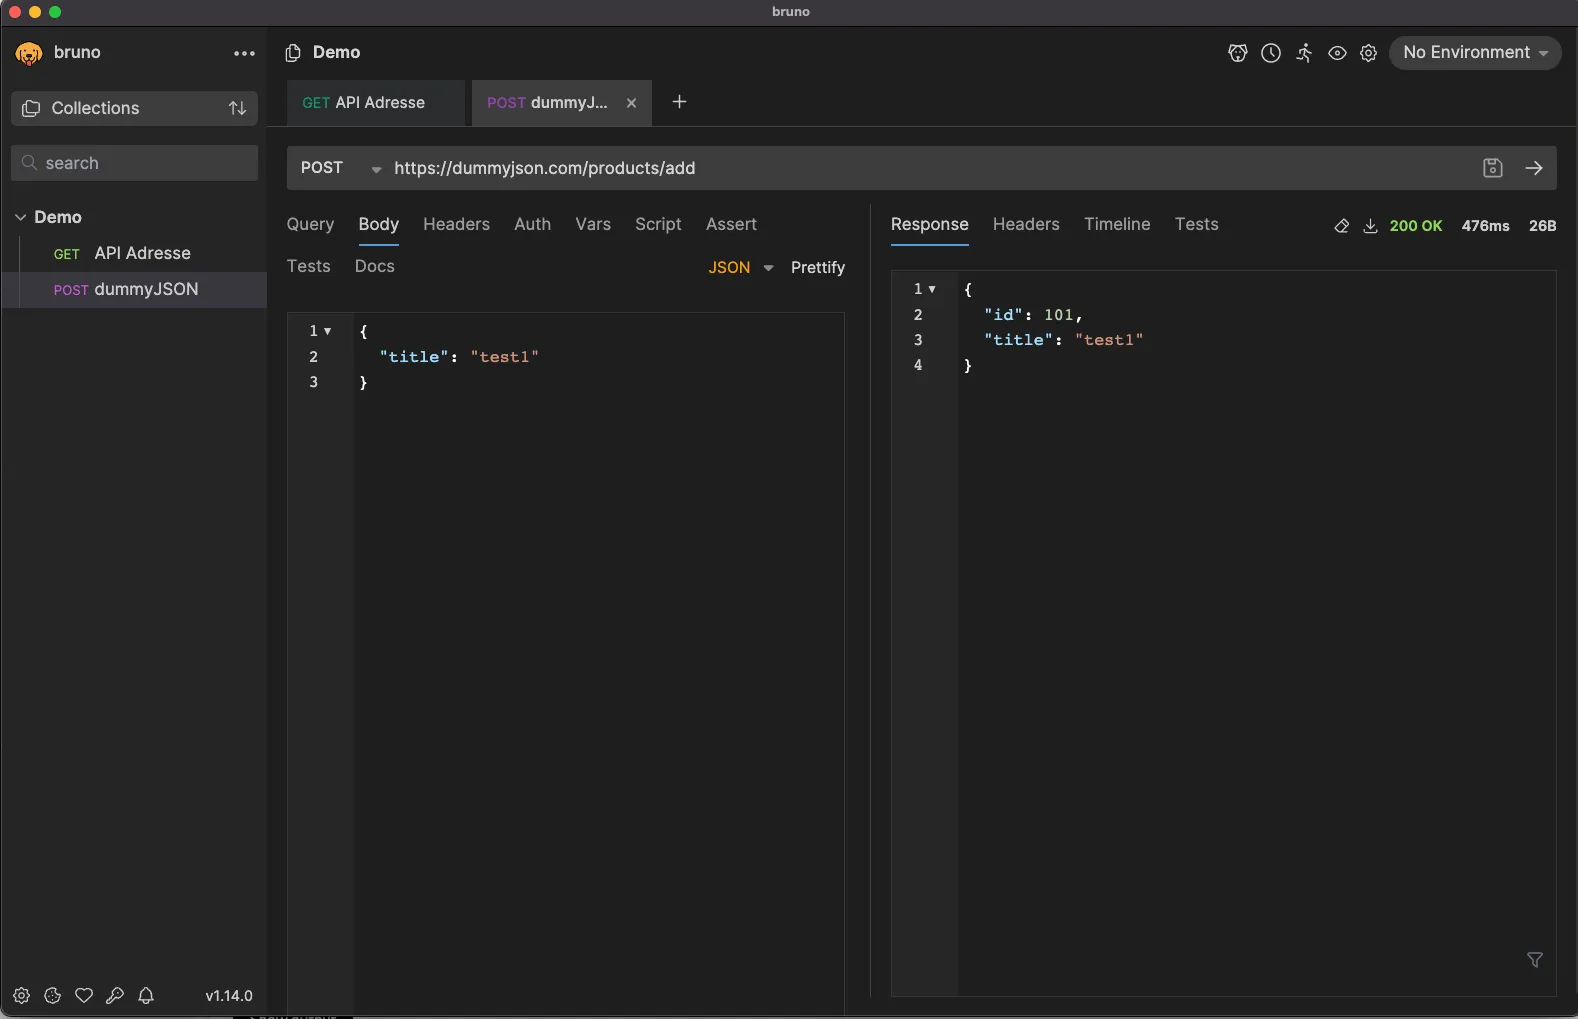Viewport: 1578px width, 1019px height.
Task: Open the Assert tab
Action: (x=731, y=224)
